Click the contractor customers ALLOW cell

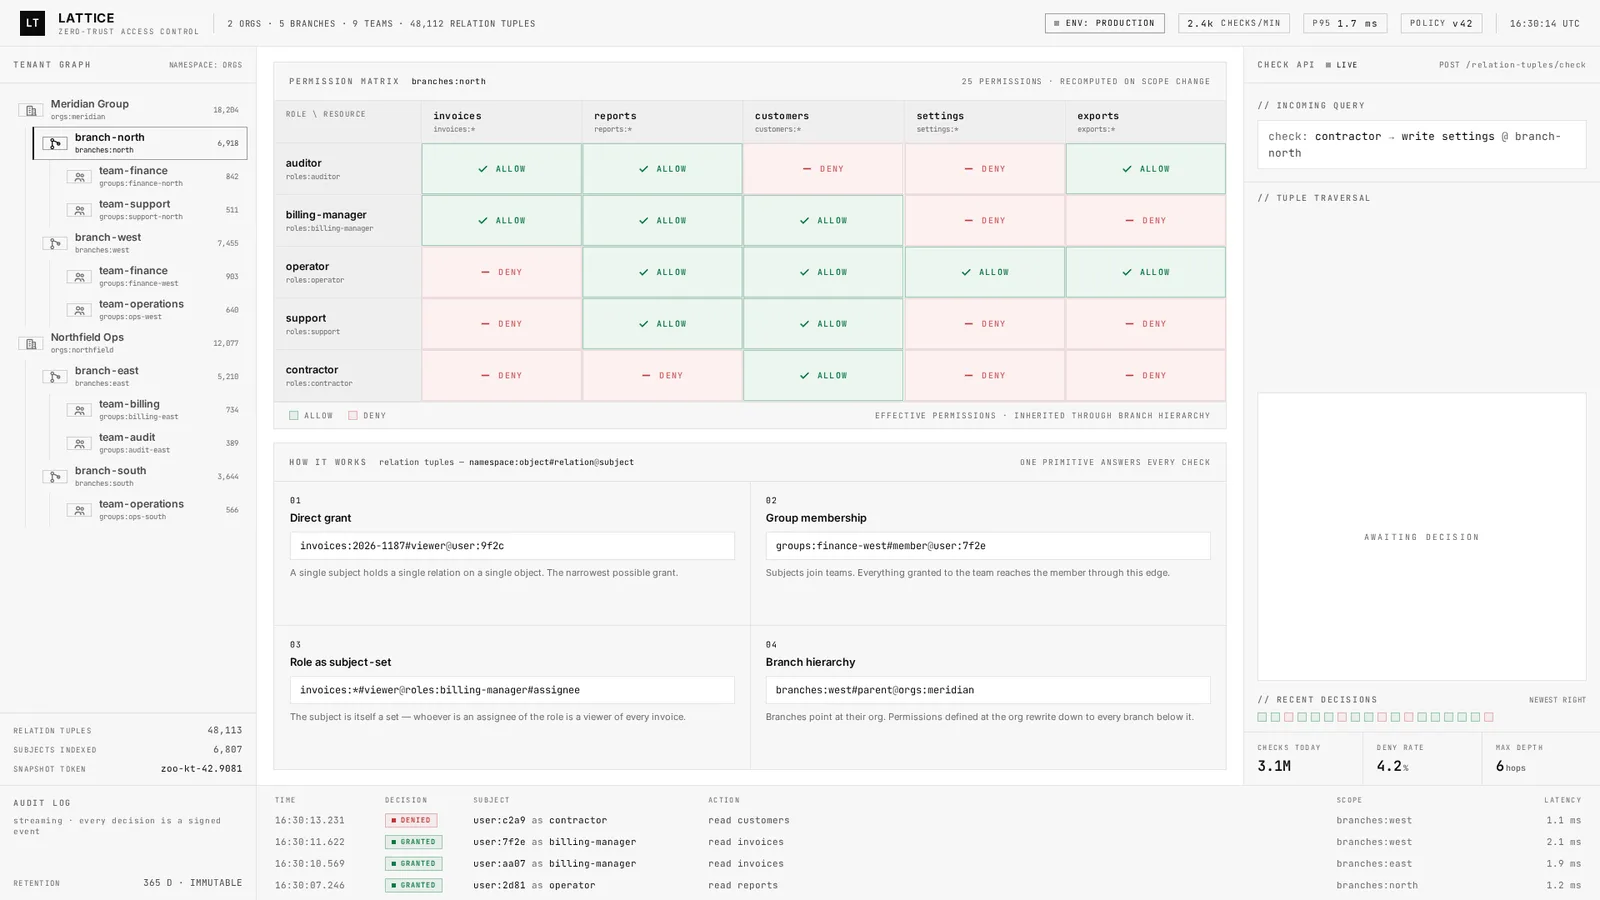tap(823, 375)
